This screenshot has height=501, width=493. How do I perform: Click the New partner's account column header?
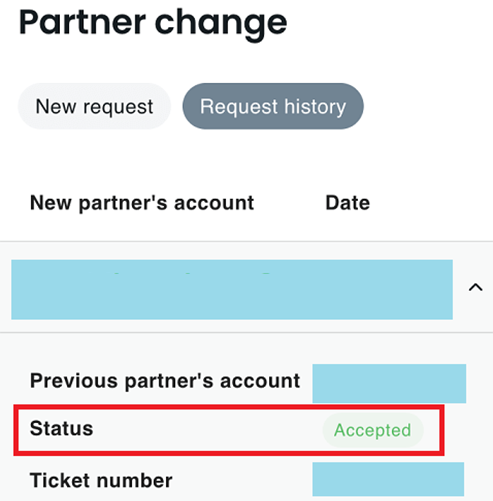(x=142, y=203)
